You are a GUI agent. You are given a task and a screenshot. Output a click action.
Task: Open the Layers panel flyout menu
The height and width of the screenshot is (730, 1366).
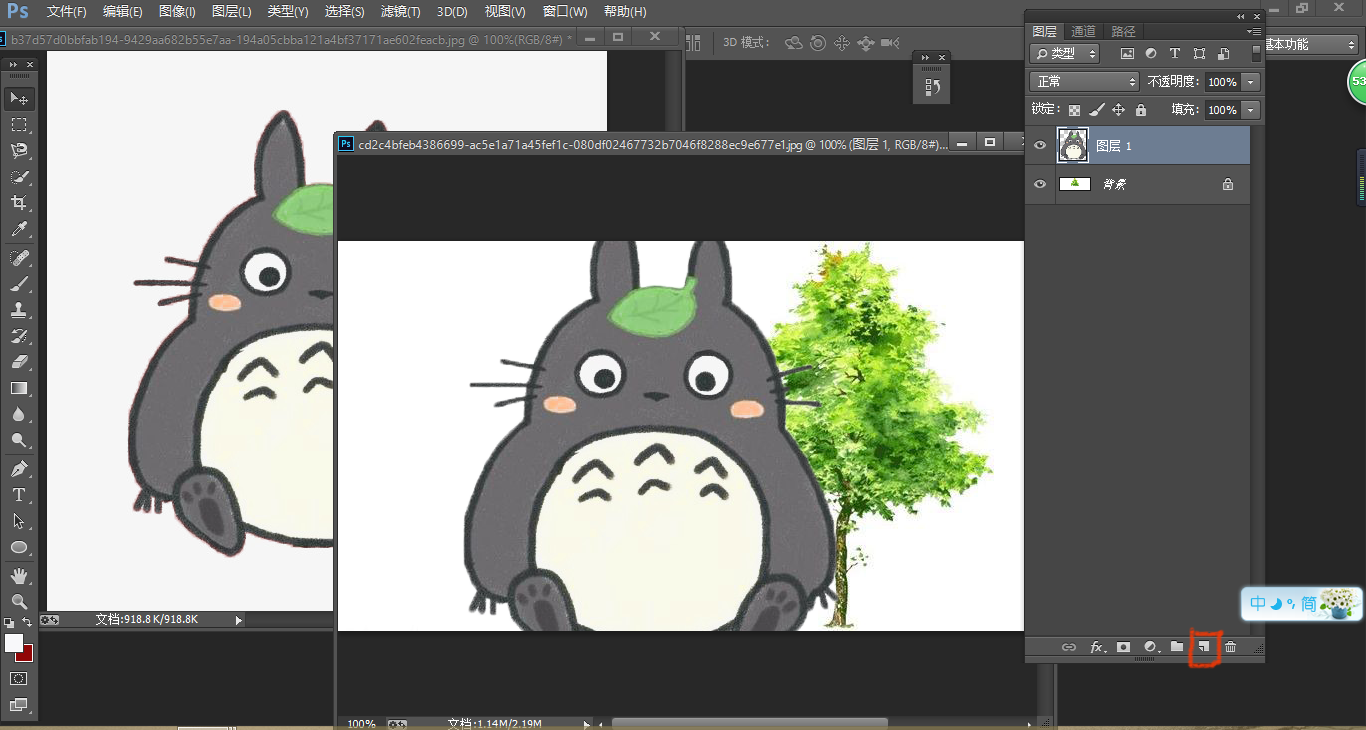pyautogui.click(x=1256, y=32)
